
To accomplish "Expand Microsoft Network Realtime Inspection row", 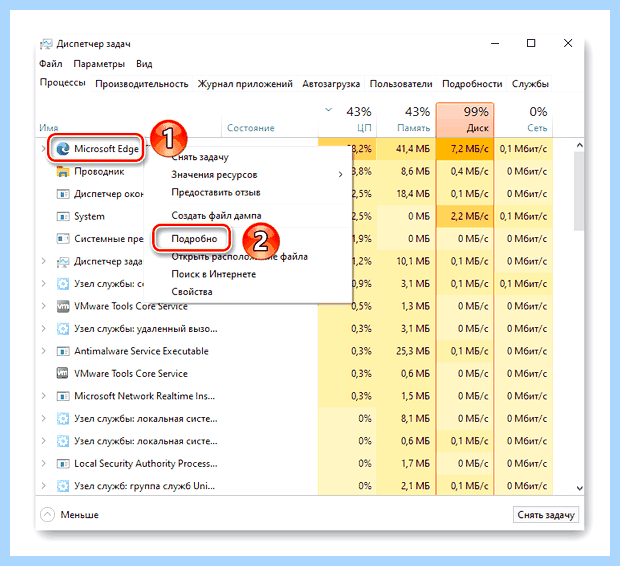I will tap(43, 396).
